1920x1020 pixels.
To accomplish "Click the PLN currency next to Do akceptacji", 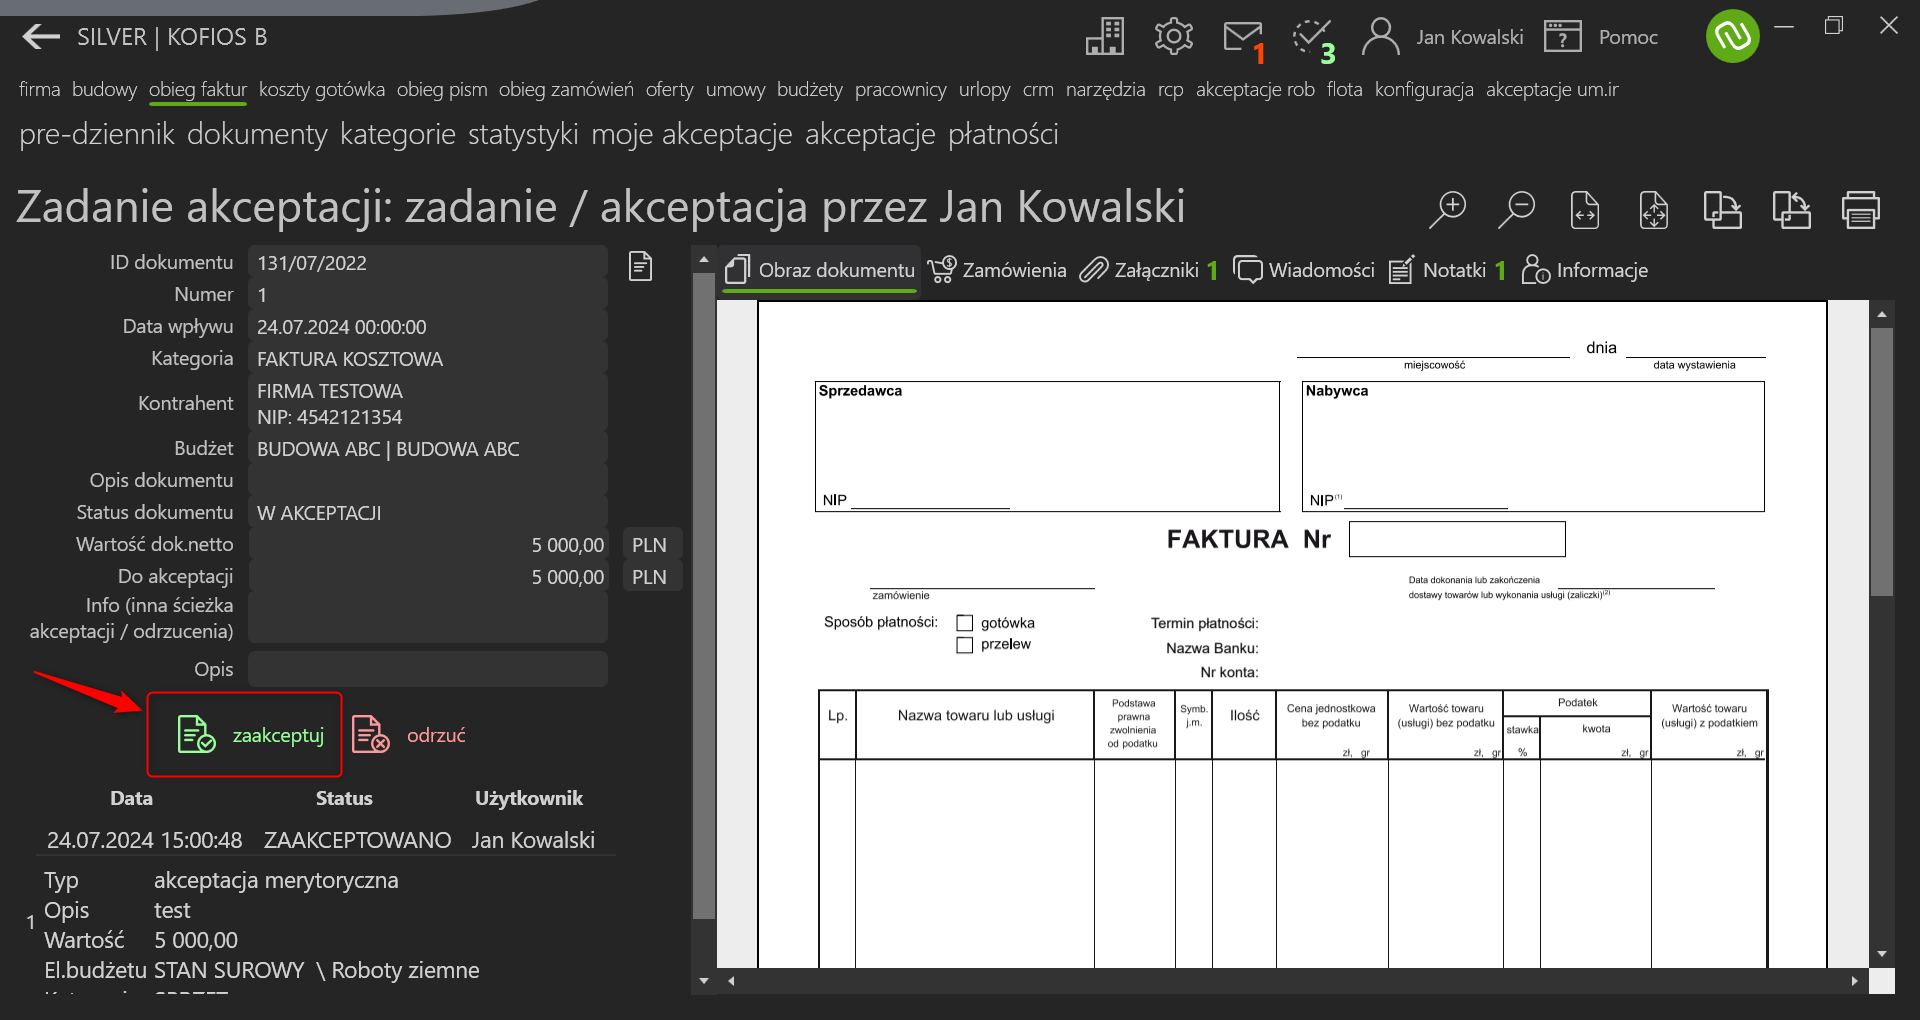I will pyautogui.click(x=649, y=577).
